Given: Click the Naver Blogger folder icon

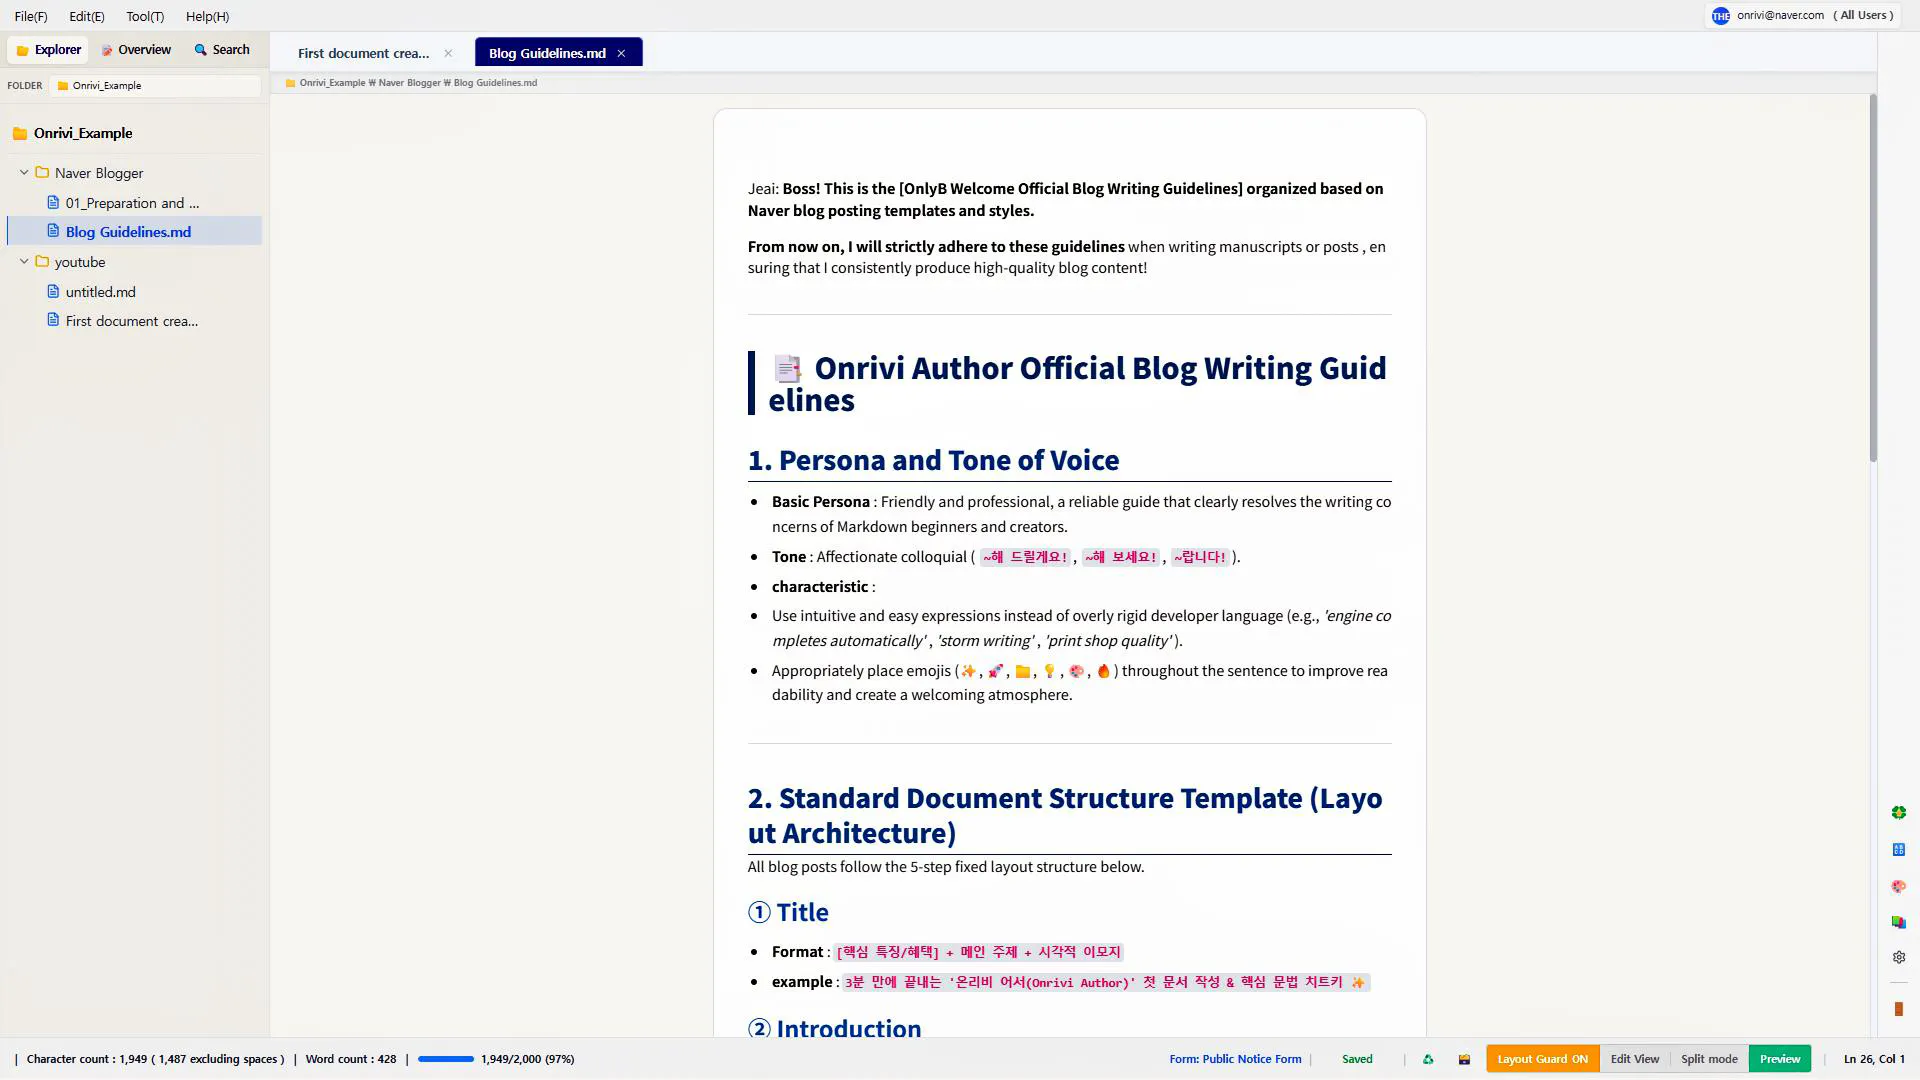Looking at the screenshot, I should (42, 173).
